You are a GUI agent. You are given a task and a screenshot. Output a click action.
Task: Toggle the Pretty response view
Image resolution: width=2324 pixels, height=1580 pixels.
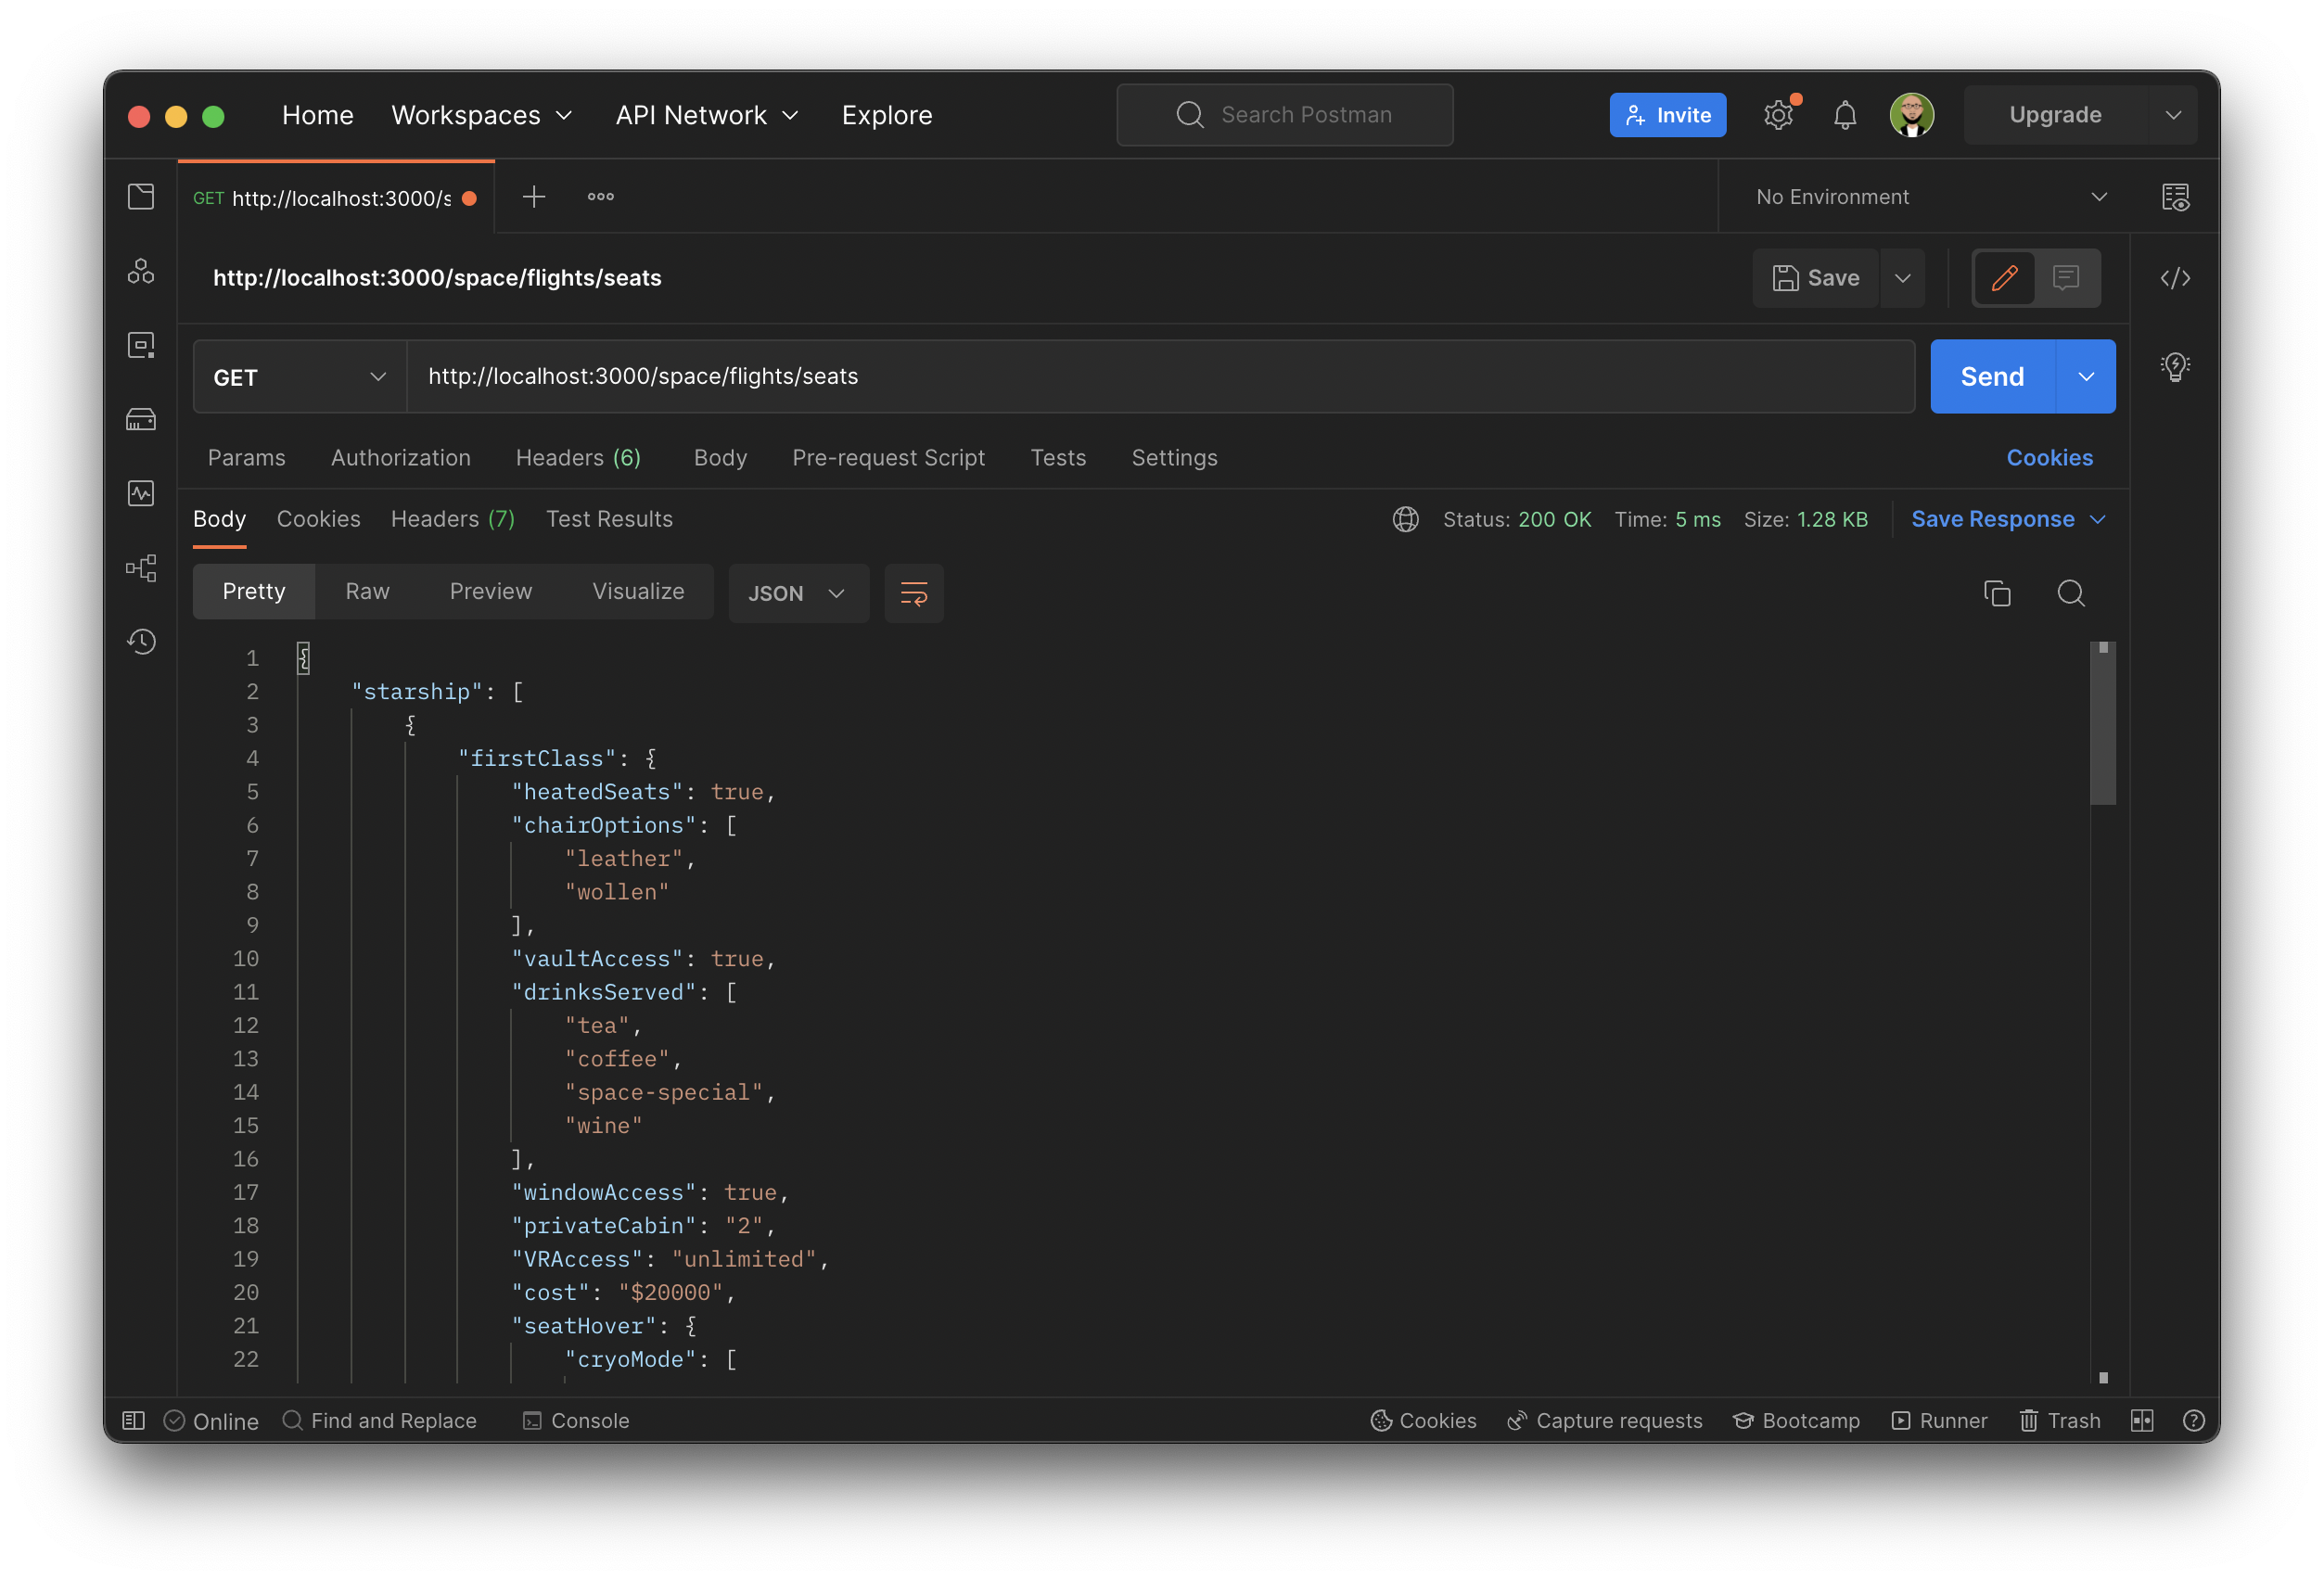click(x=253, y=591)
